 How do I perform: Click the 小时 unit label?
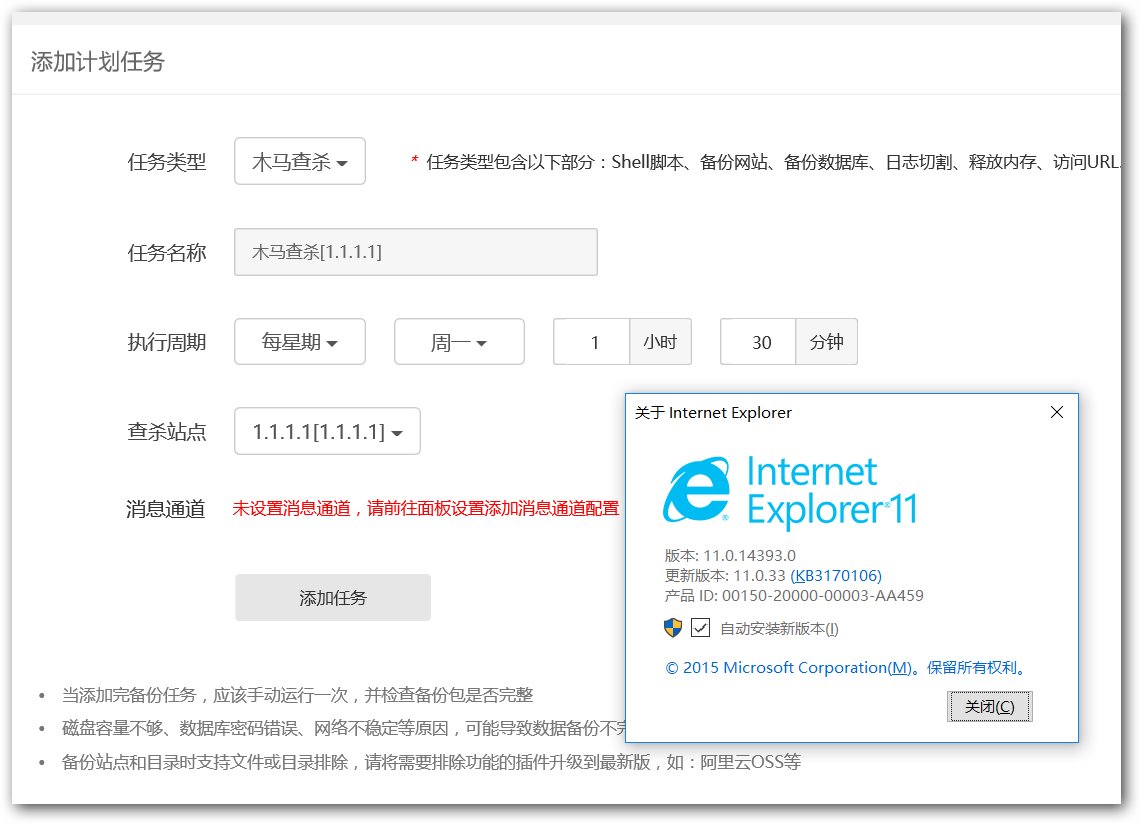[x=660, y=342]
